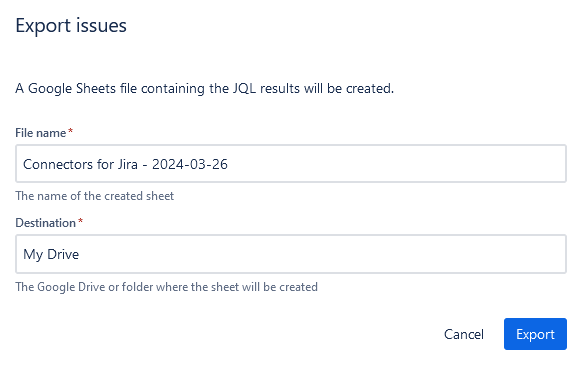
Task: Select the 'Export issues' dialog heading
Action: (71, 26)
